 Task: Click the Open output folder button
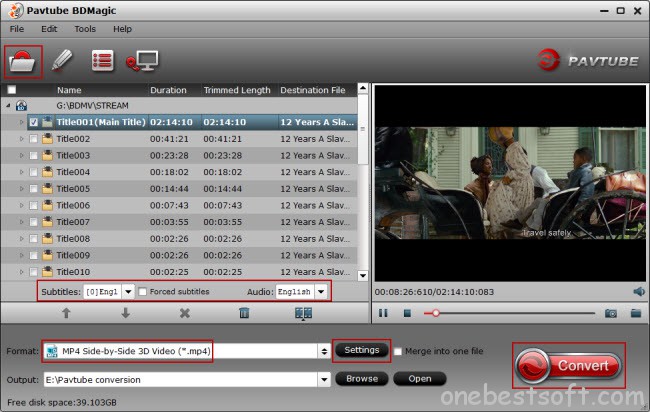[420, 379]
